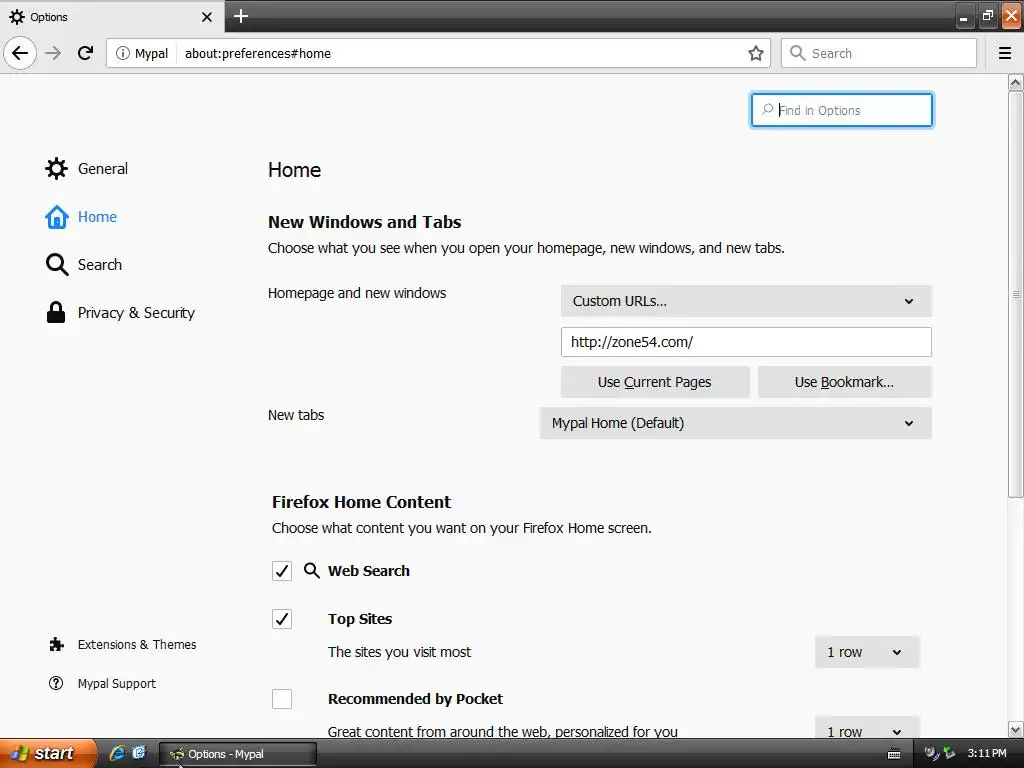Click the New Windows and Tabs heading
Image resolution: width=1024 pixels, height=768 pixels.
pyautogui.click(x=364, y=222)
